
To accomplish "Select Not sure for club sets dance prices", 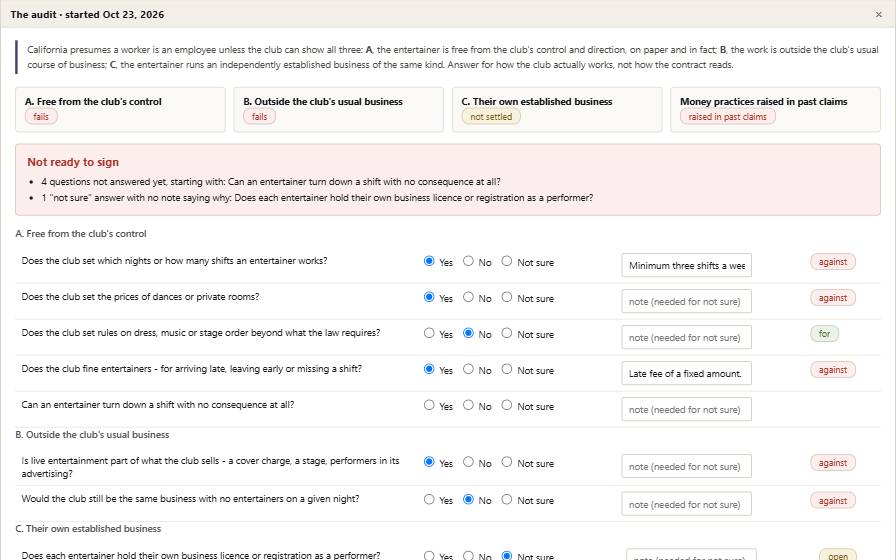I will click(x=507, y=297).
